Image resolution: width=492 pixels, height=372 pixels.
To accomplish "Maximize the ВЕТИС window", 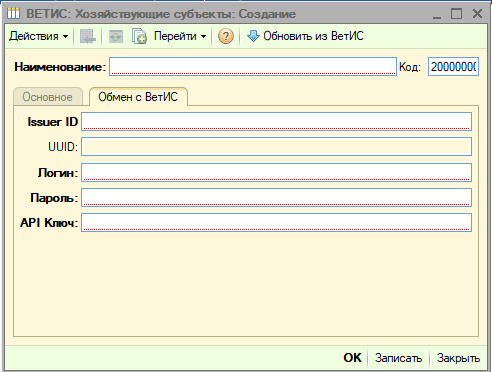I will (456, 14).
